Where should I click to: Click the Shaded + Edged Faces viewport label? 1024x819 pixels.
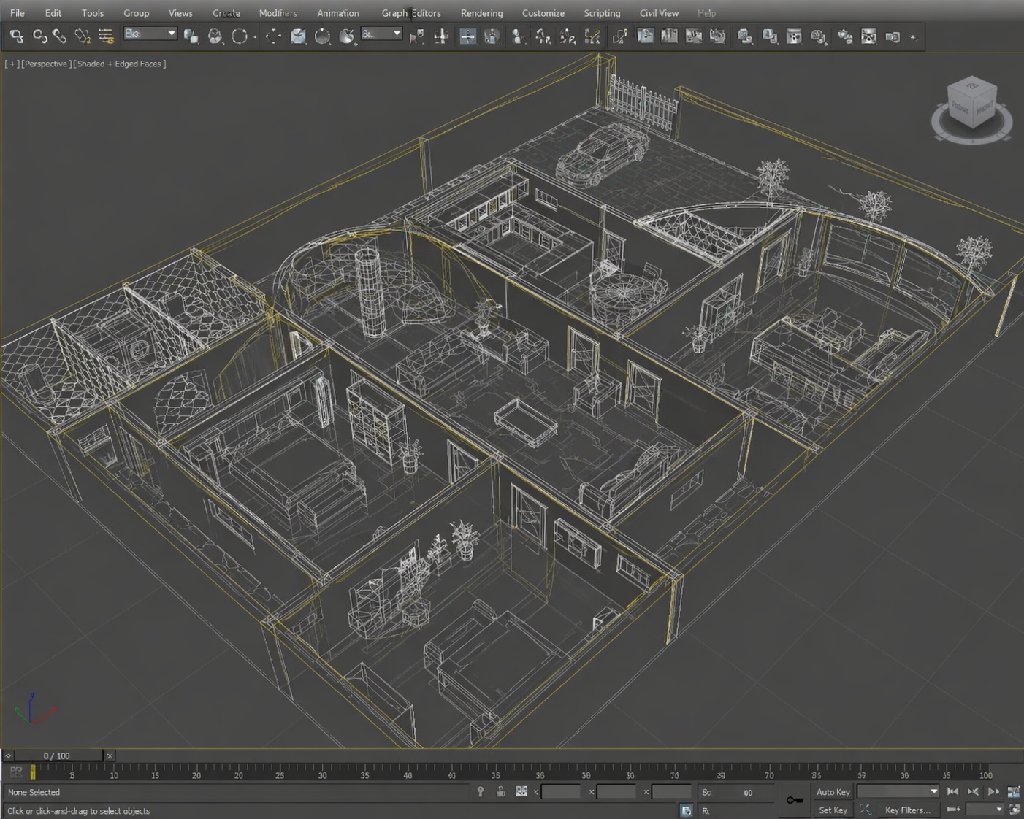click(x=121, y=64)
